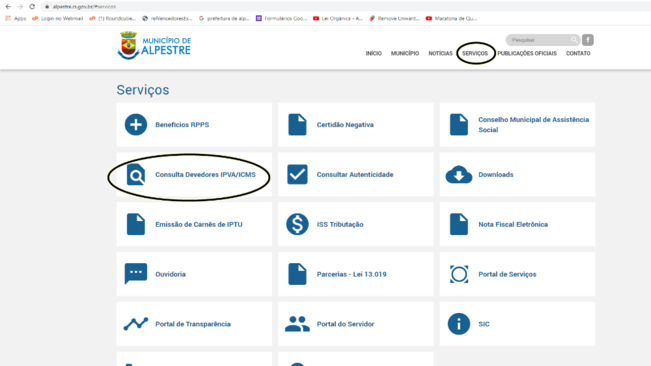Viewport: 651px width, 366px height.
Task: Open the INÍCIO menu item
Action: tap(374, 54)
